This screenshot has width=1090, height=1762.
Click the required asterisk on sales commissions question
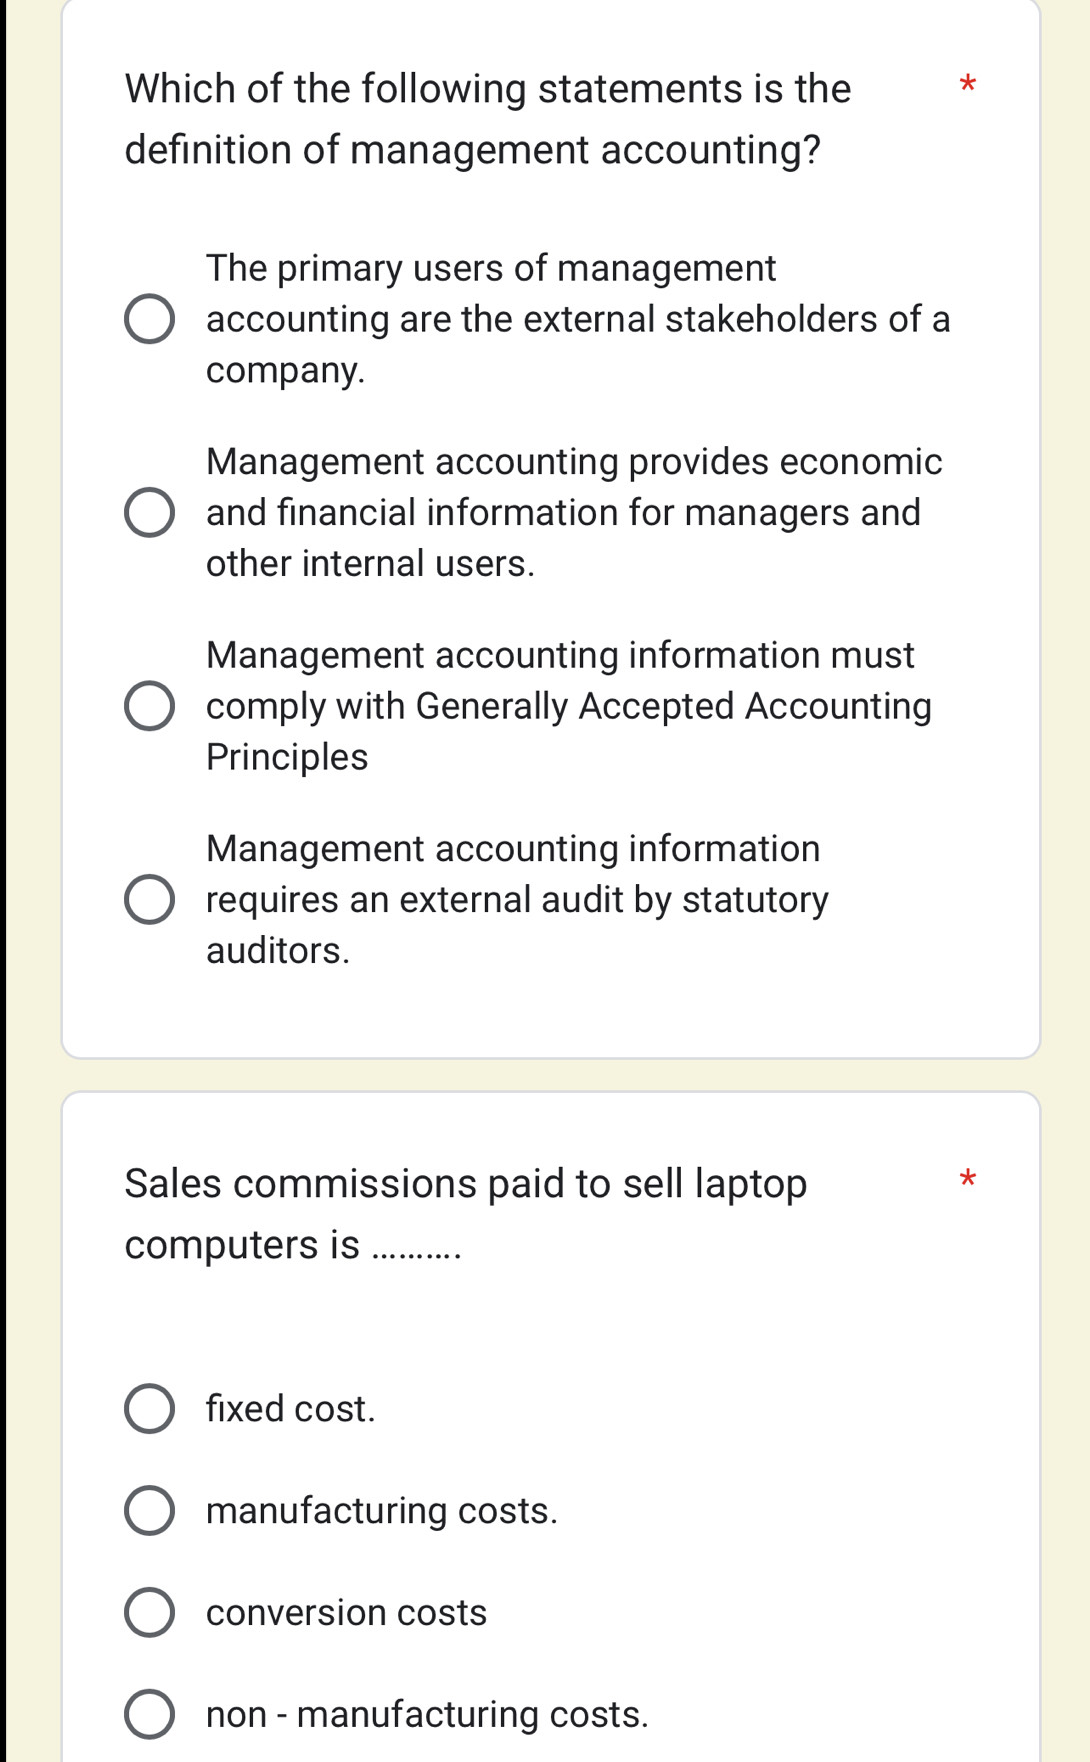click(x=966, y=1179)
